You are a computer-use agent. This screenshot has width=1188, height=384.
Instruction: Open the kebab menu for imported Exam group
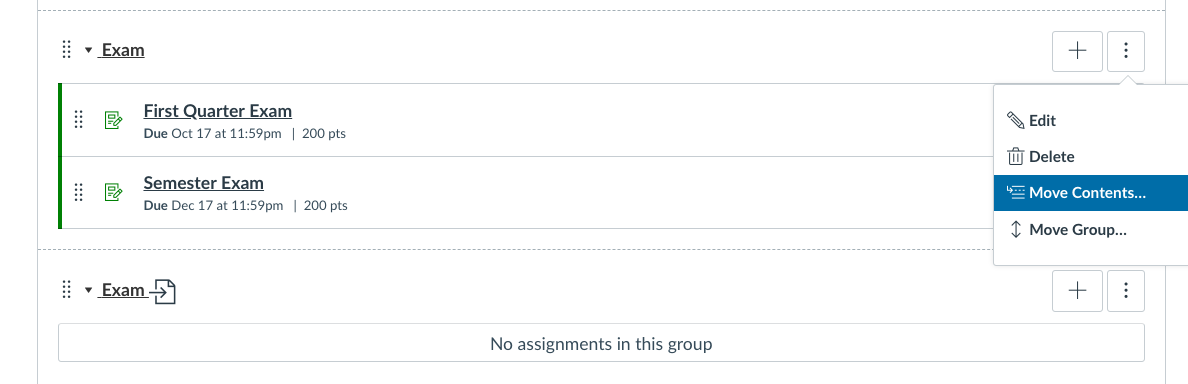tap(1126, 291)
